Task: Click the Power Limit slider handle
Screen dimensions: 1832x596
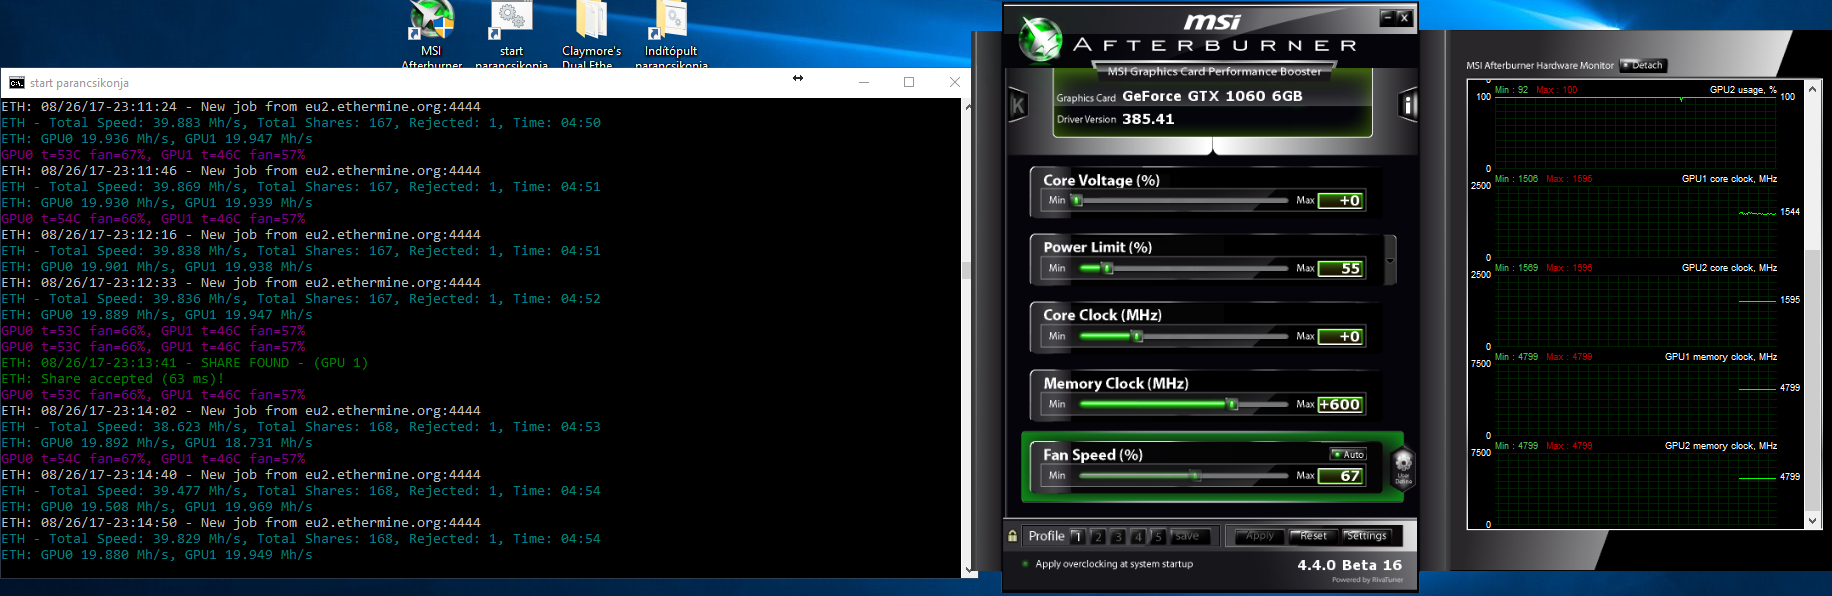Action: tap(1107, 268)
